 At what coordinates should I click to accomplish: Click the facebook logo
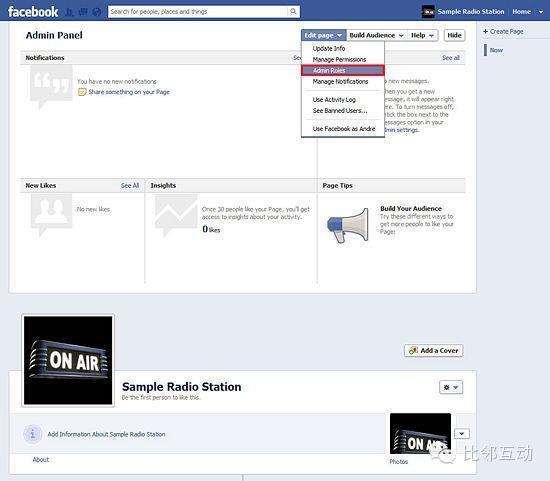(33, 12)
